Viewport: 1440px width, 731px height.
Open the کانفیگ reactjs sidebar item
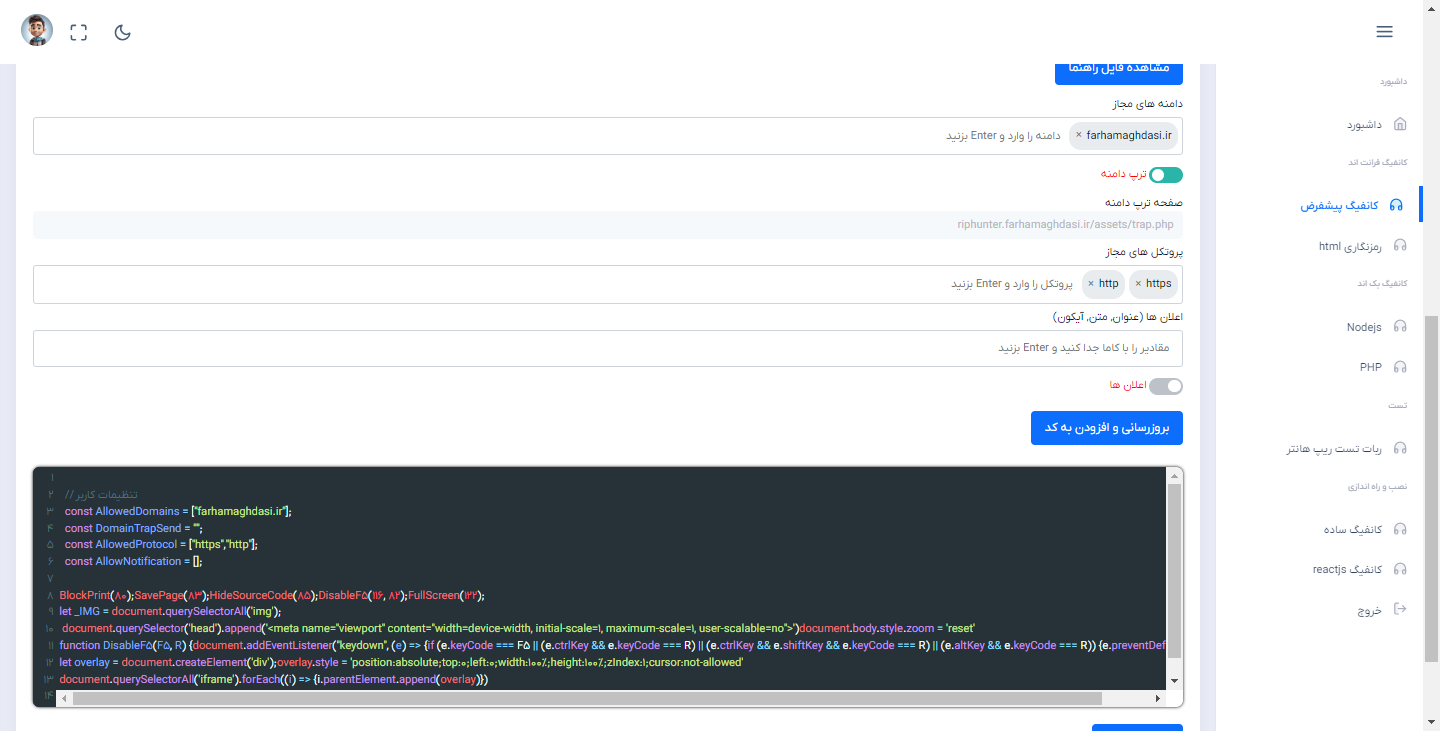point(1347,569)
